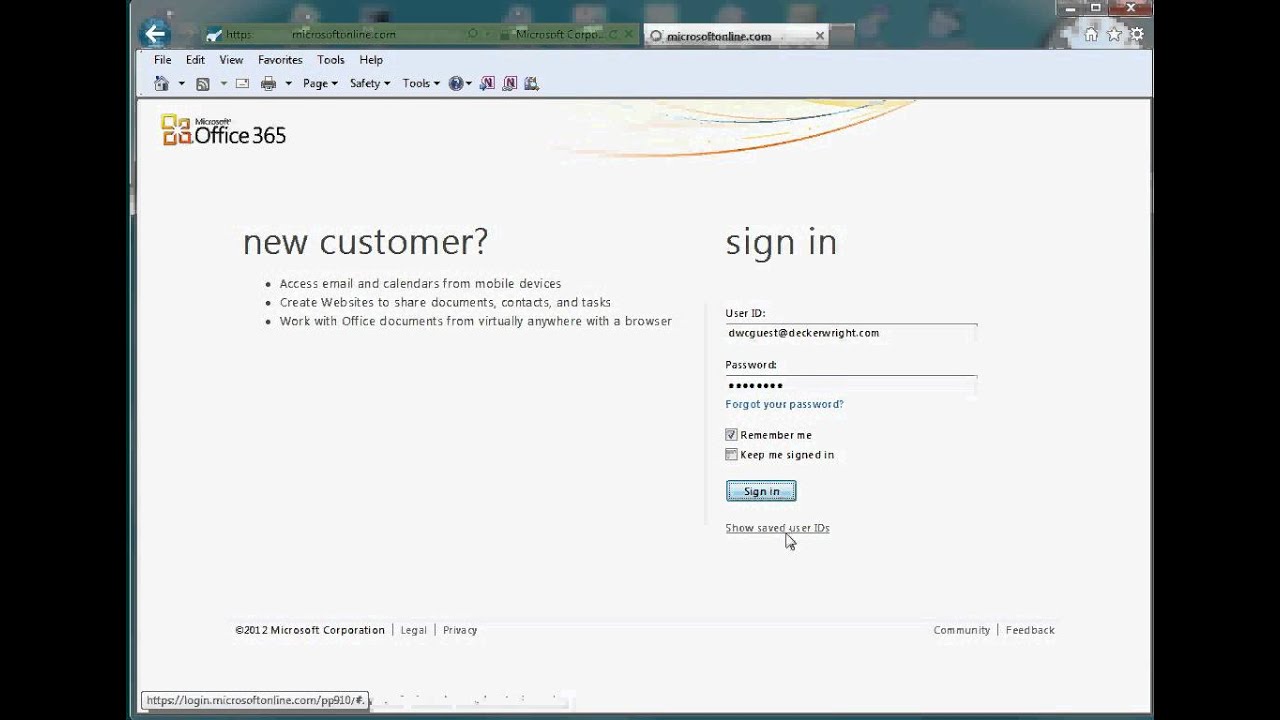Click the first OneNote Send to OneNote icon
1280x720 pixels.
[487, 84]
